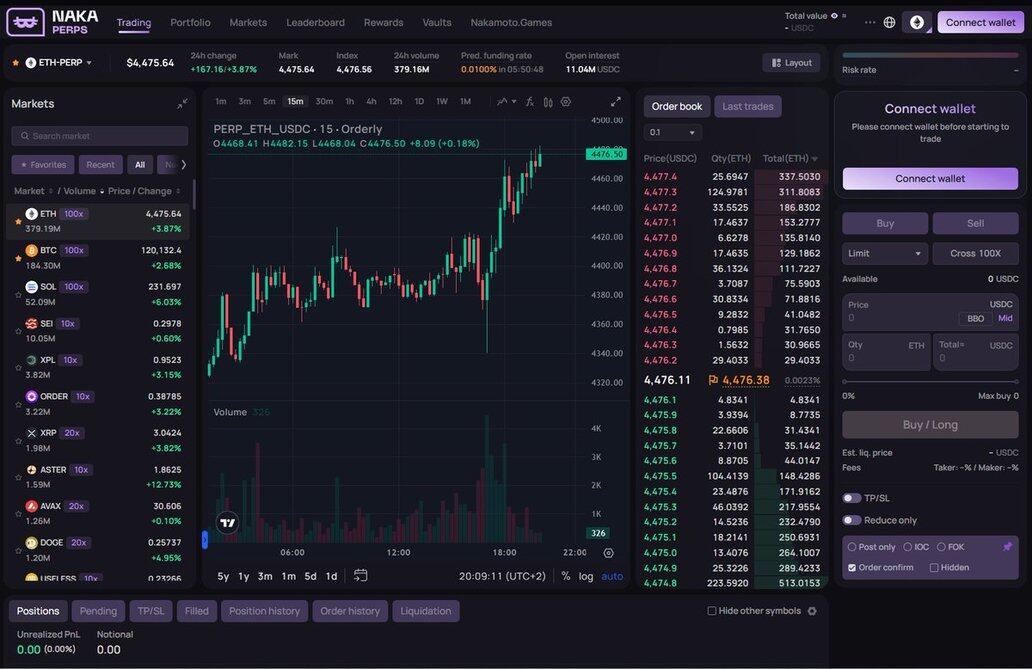The height and width of the screenshot is (669, 1032).
Task: Expand the order book 0.1 precision dropdown
Action: 672,132
